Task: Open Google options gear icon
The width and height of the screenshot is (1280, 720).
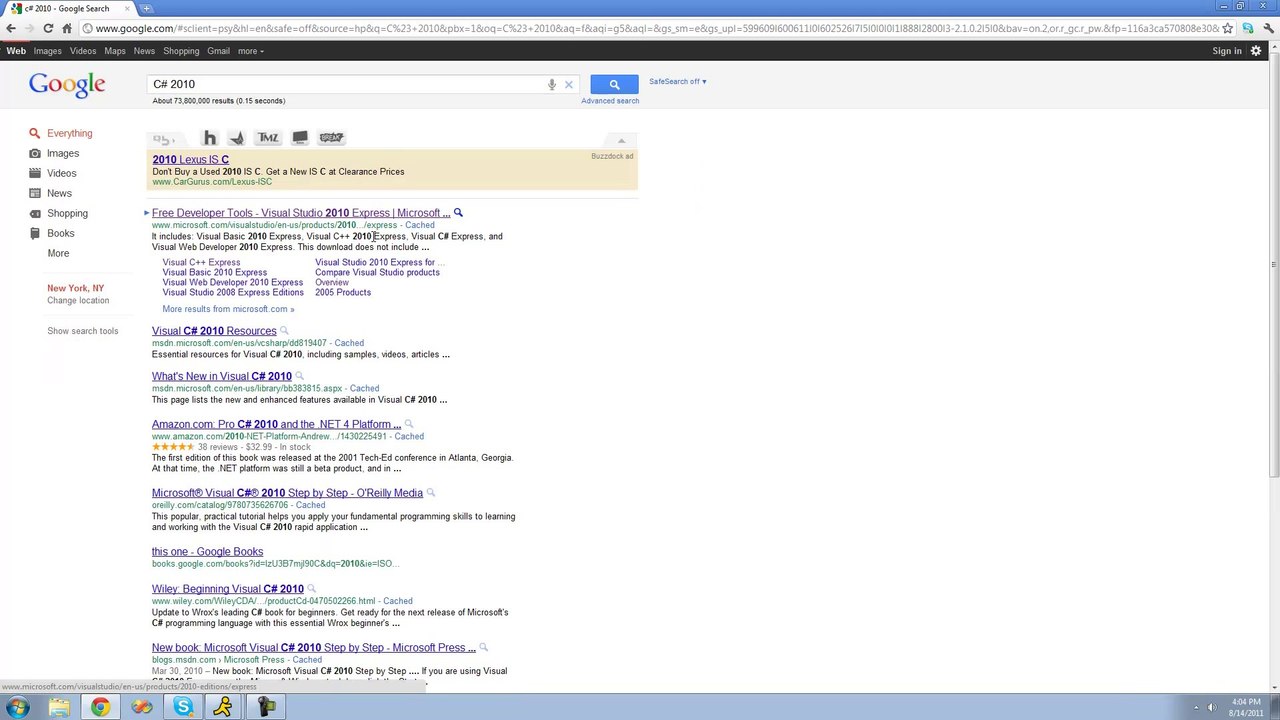Action: pyautogui.click(x=1256, y=51)
